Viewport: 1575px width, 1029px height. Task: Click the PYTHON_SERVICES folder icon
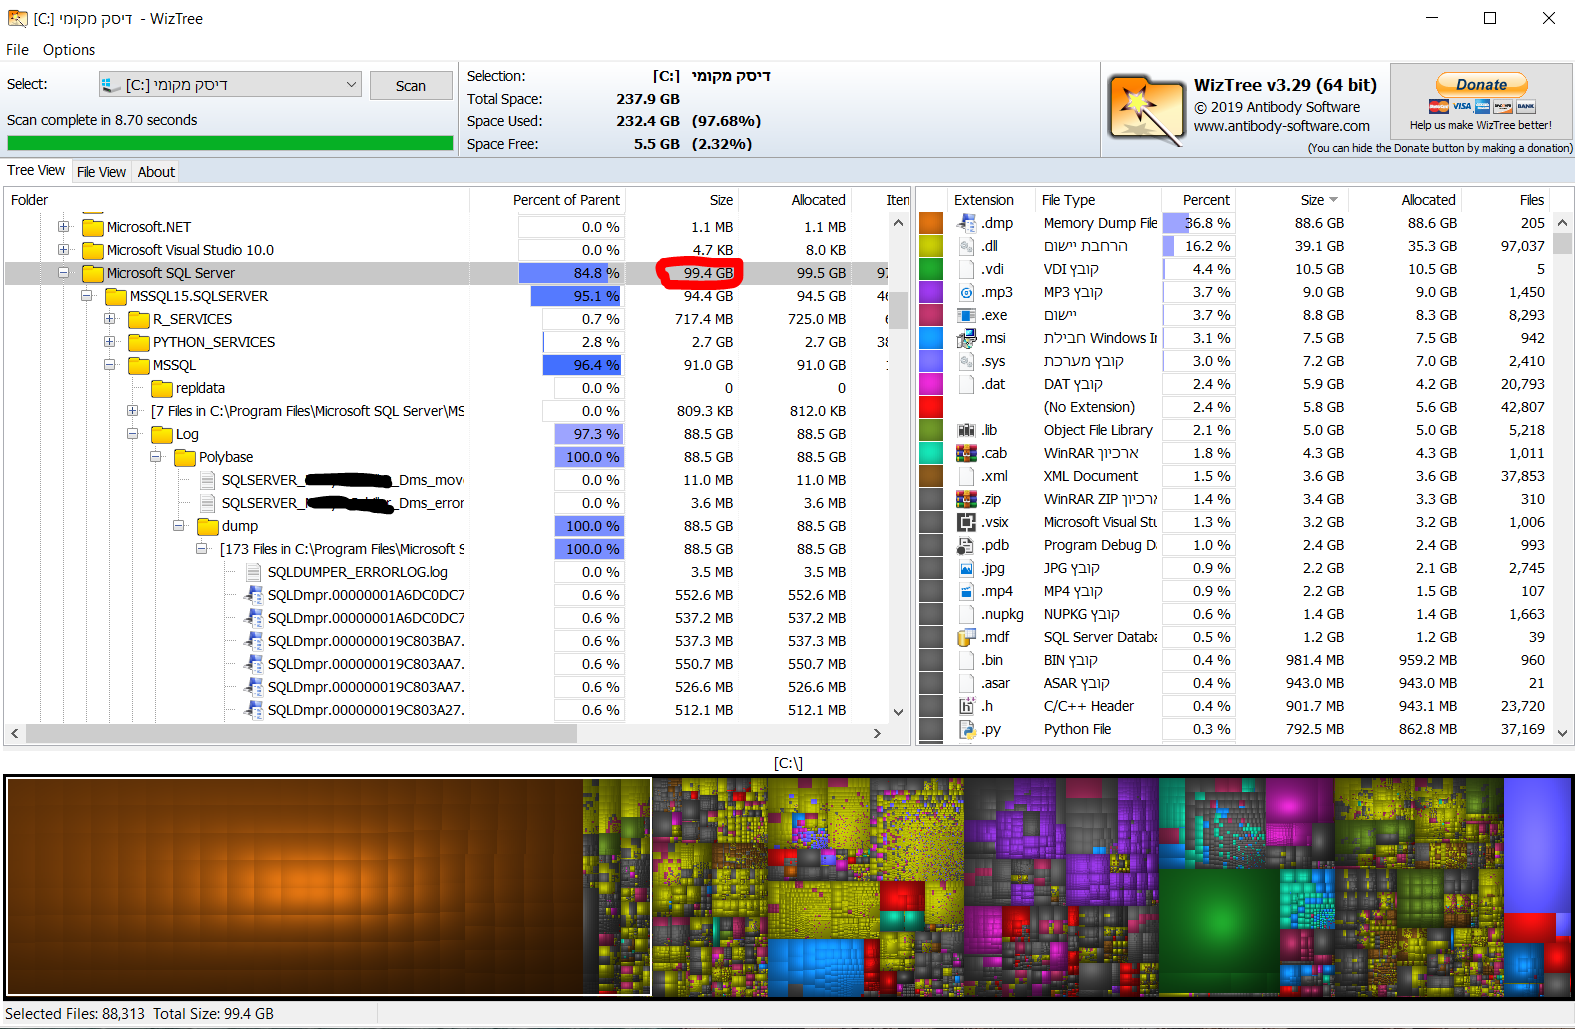[x=139, y=342]
